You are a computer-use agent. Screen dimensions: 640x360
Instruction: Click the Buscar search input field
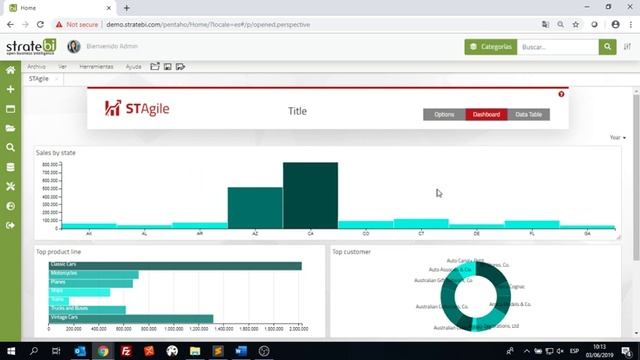[x=558, y=47]
